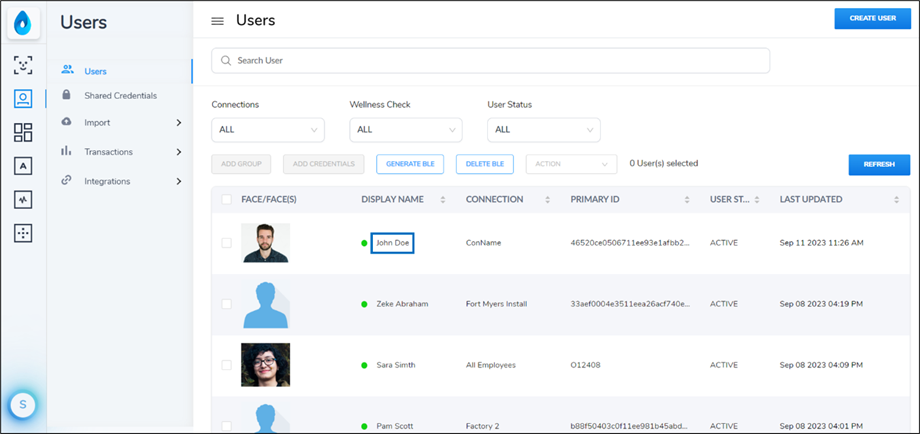Sort by Last Updated column arrows
Screen dimensions: 920x434
[x=897, y=199]
